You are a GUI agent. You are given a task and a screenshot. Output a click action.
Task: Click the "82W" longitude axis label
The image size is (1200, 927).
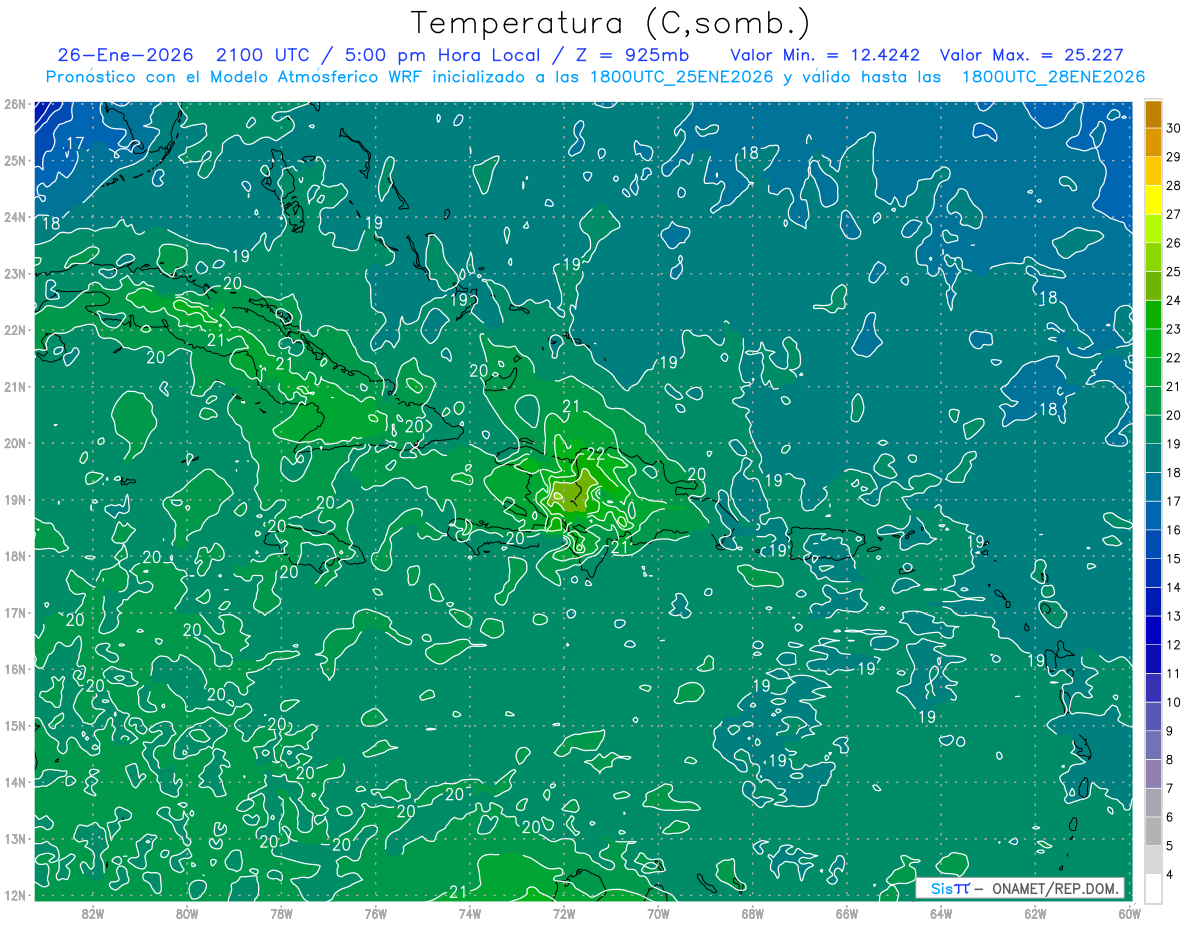pyautogui.click(x=93, y=912)
